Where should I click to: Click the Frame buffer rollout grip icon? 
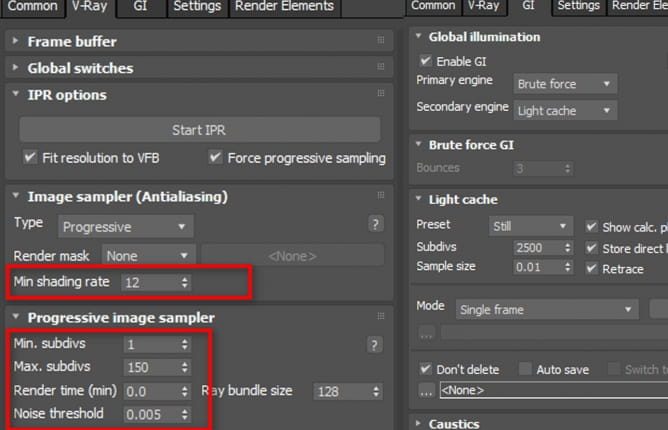pos(381,41)
